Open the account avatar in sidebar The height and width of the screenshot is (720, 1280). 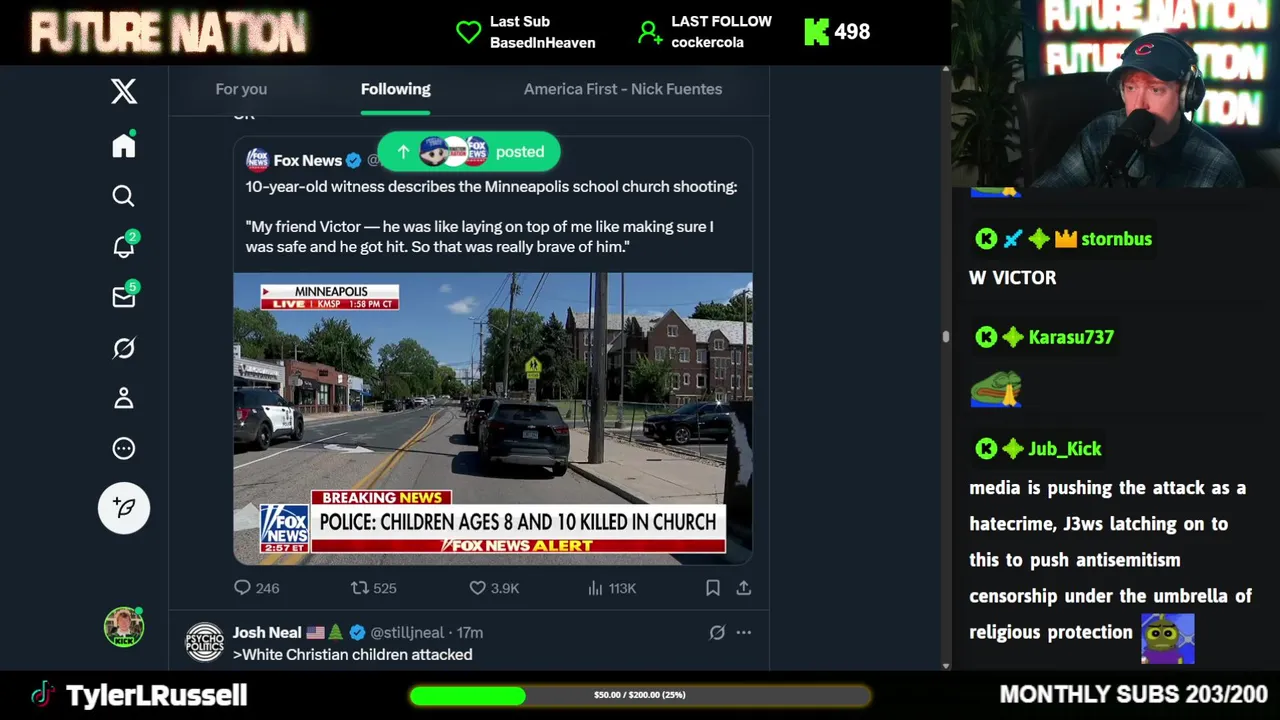point(124,627)
